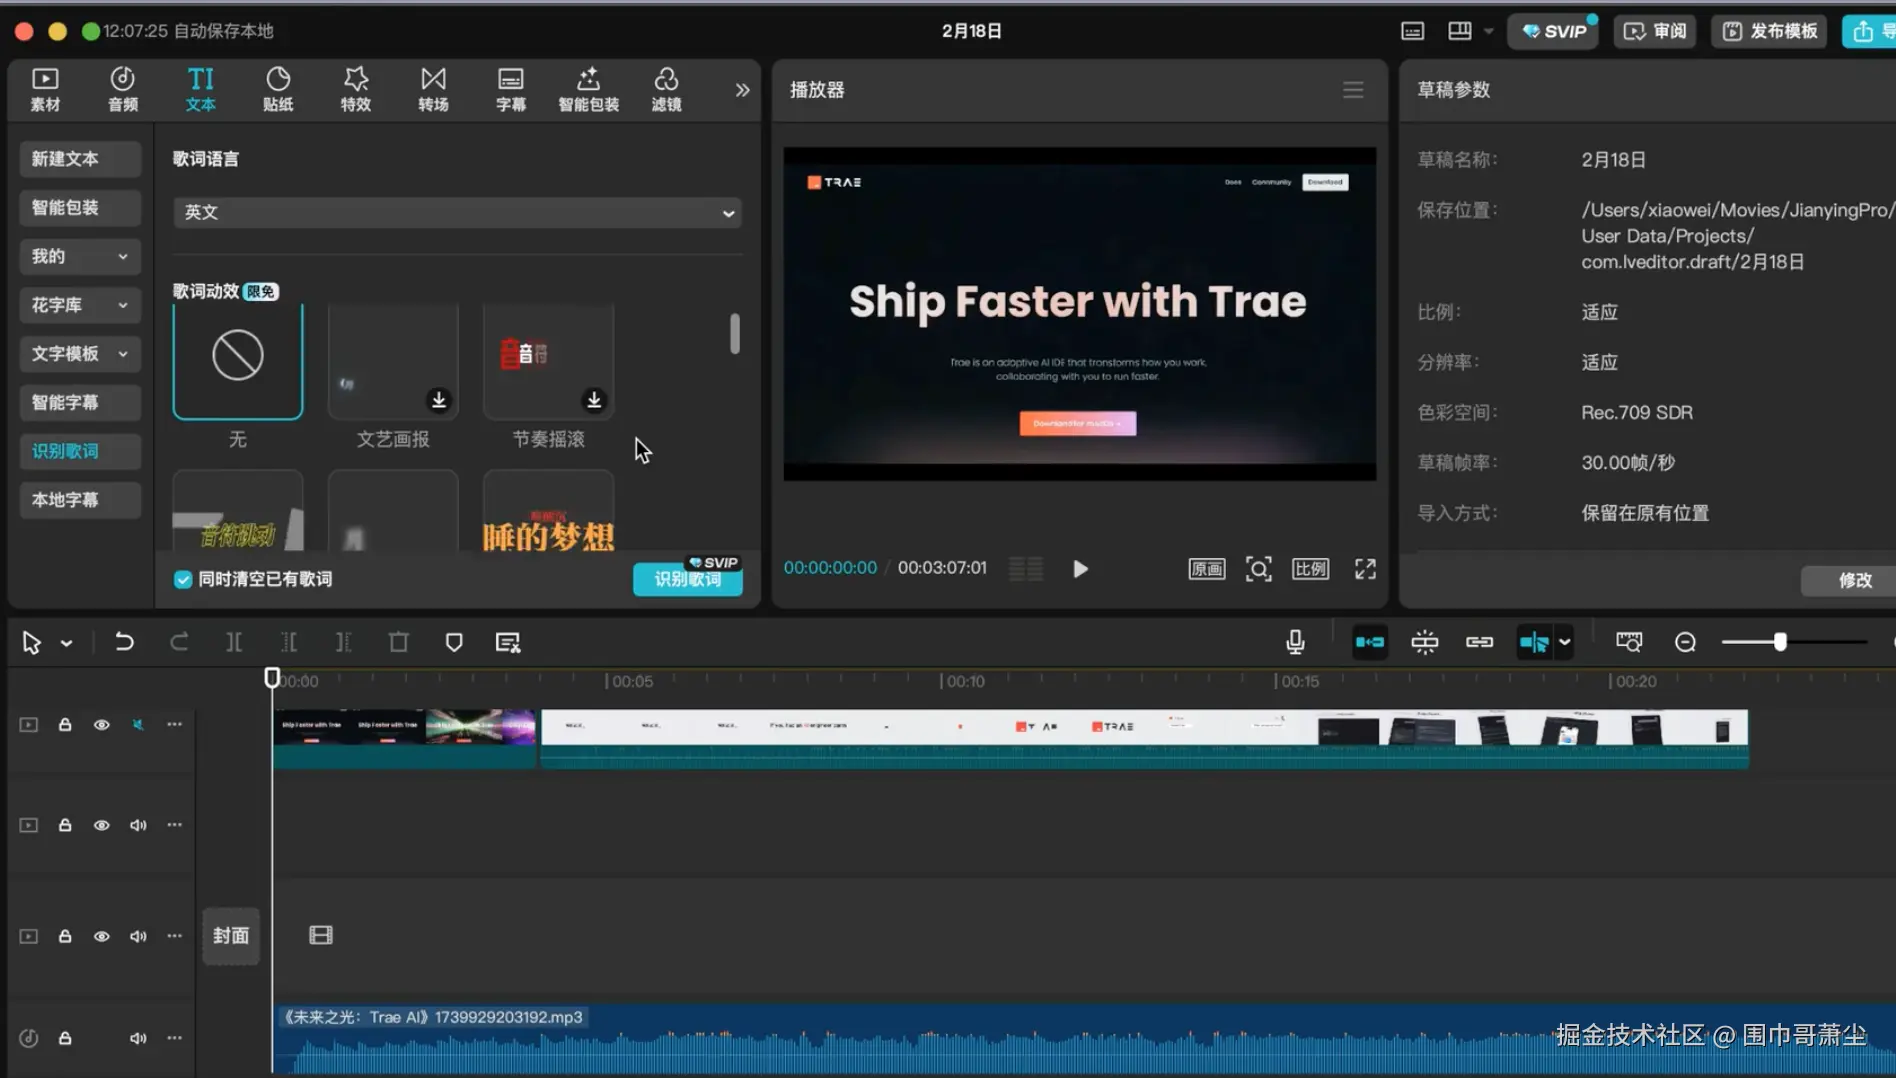This screenshot has height=1078, width=1896.
Task: Download the 节奏摇滚 lyric effect
Action: click(594, 400)
